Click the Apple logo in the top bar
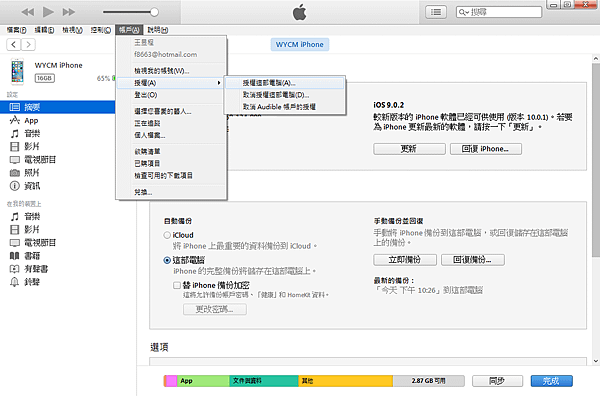600x396 pixels. coord(300,12)
